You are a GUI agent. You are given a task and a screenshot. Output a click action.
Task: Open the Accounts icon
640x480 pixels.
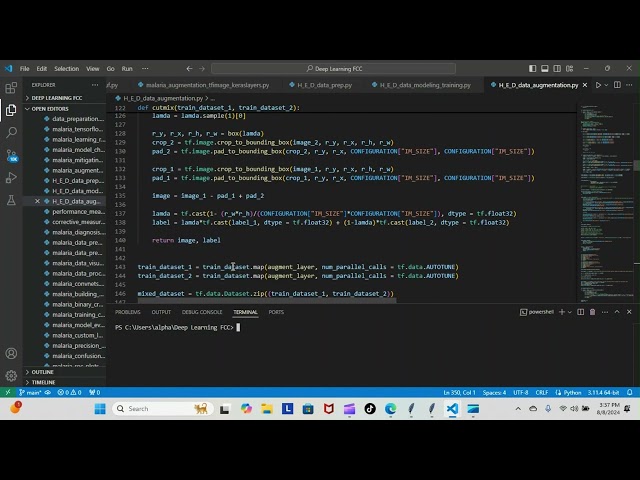[11, 353]
